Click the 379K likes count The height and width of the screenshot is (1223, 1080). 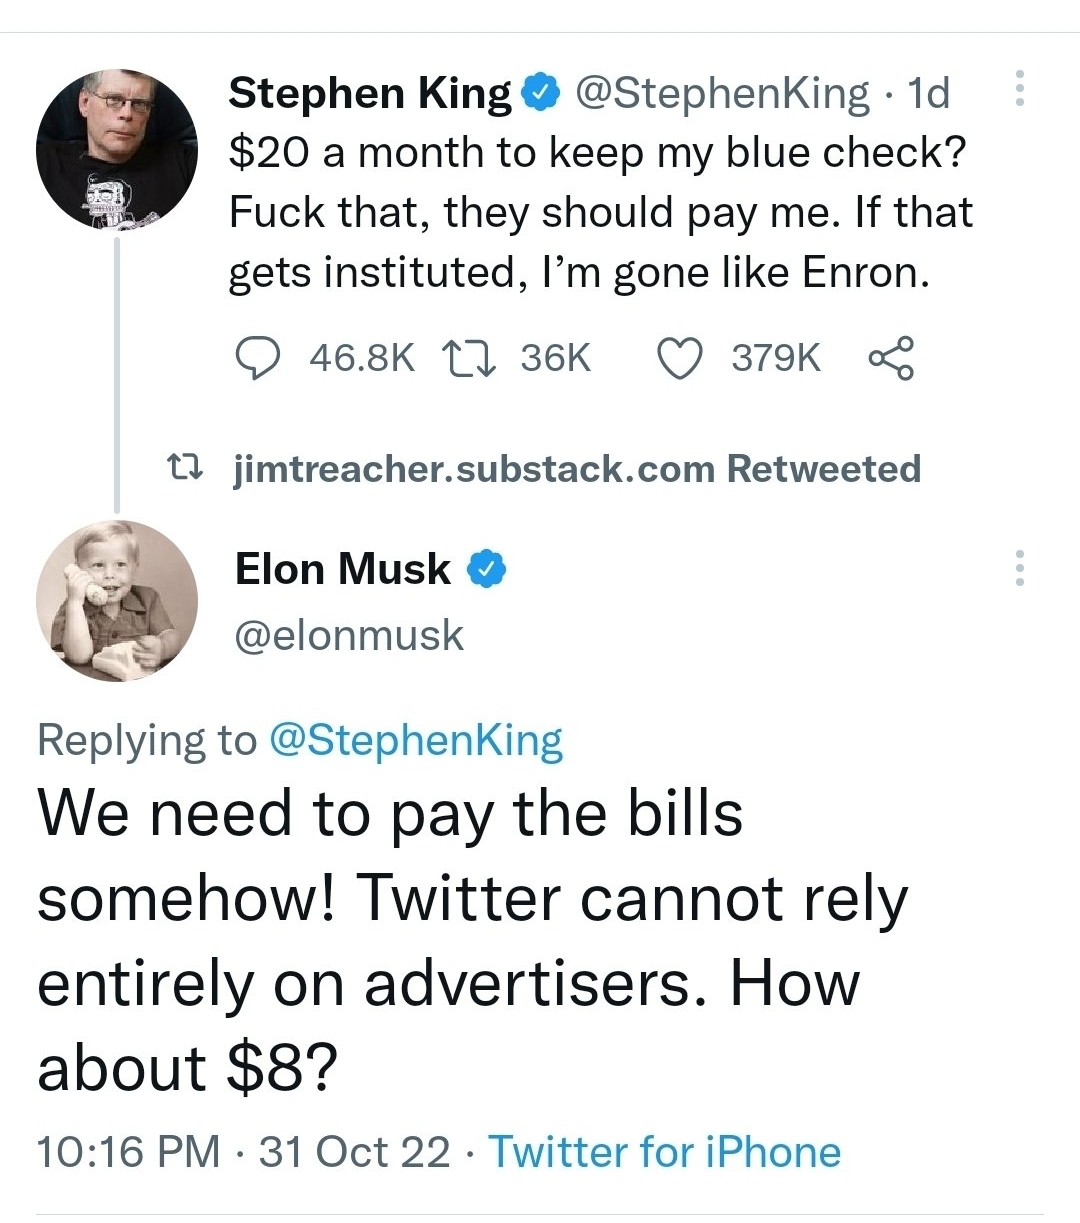coord(776,357)
